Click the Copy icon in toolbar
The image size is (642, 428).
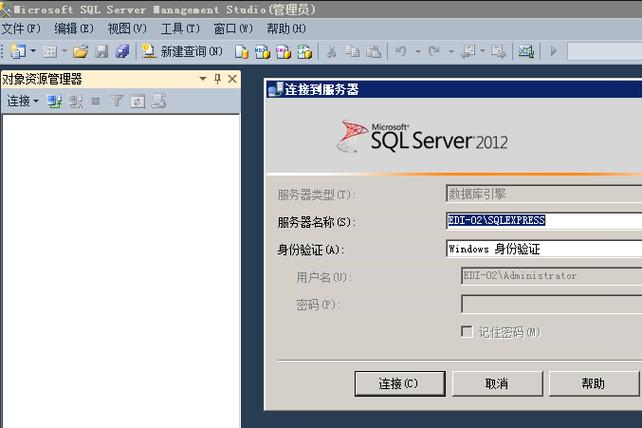pos(352,52)
